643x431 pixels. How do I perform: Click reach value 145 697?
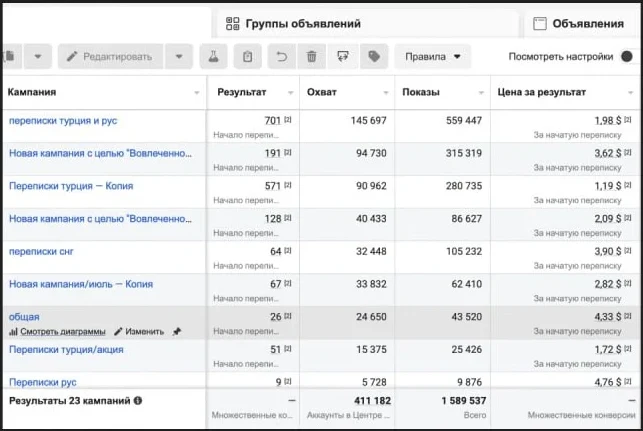pos(368,121)
